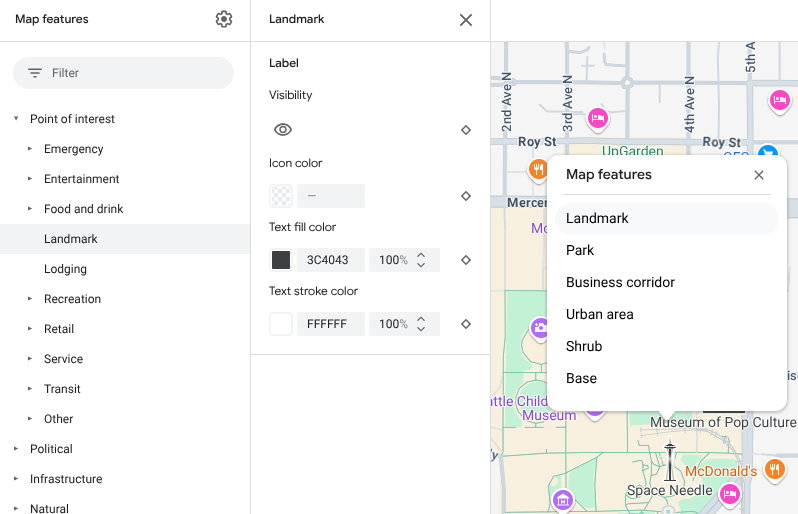Click the Museum of Pop Culture label

[723, 422]
